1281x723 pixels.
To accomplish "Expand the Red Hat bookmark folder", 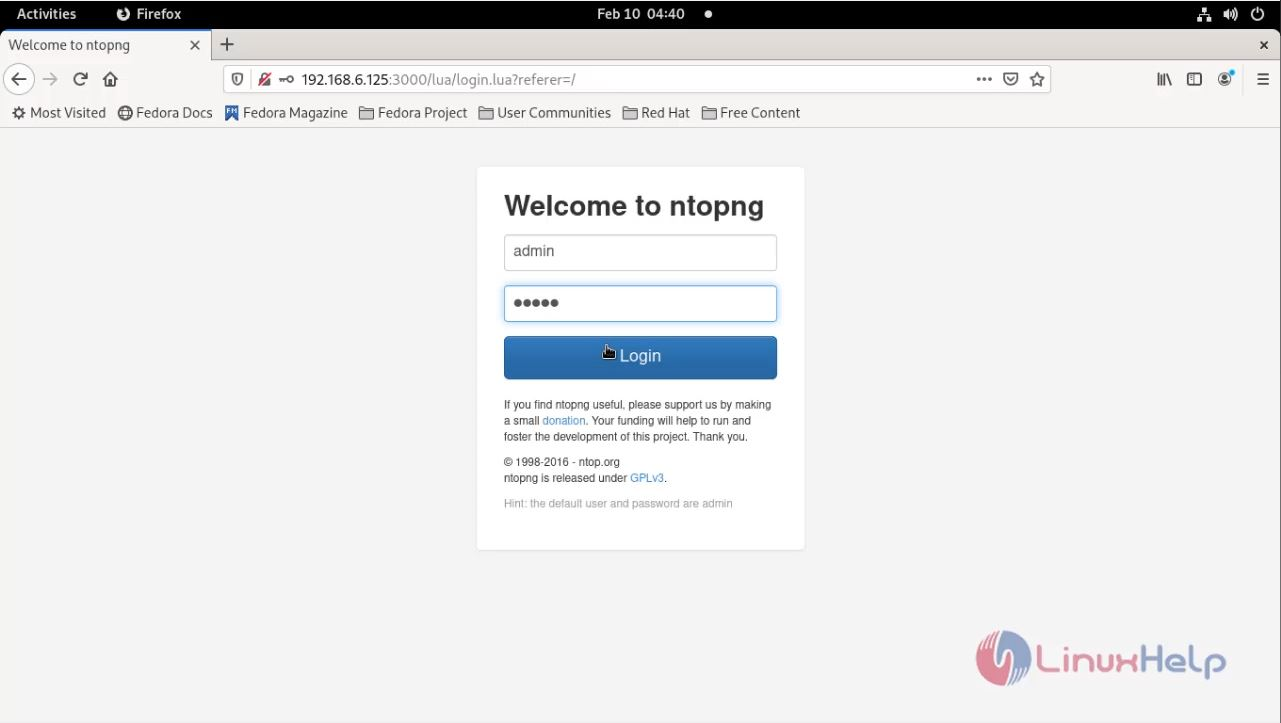I will point(656,113).
